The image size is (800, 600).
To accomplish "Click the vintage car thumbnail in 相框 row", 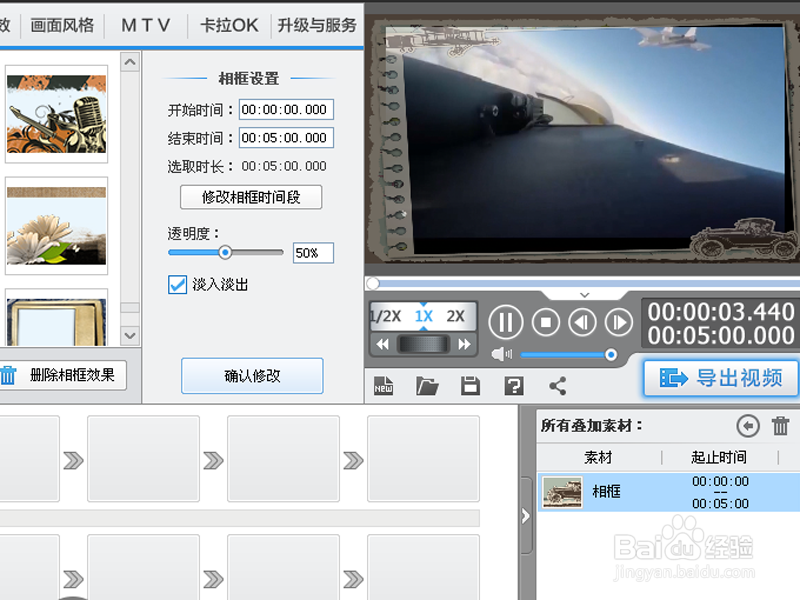I will pos(562,492).
